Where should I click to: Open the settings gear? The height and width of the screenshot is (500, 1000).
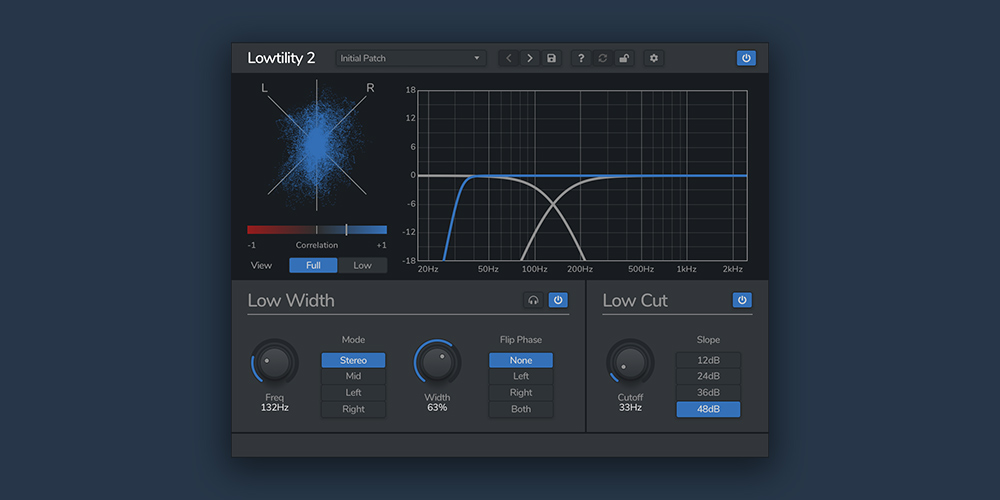coord(654,58)
